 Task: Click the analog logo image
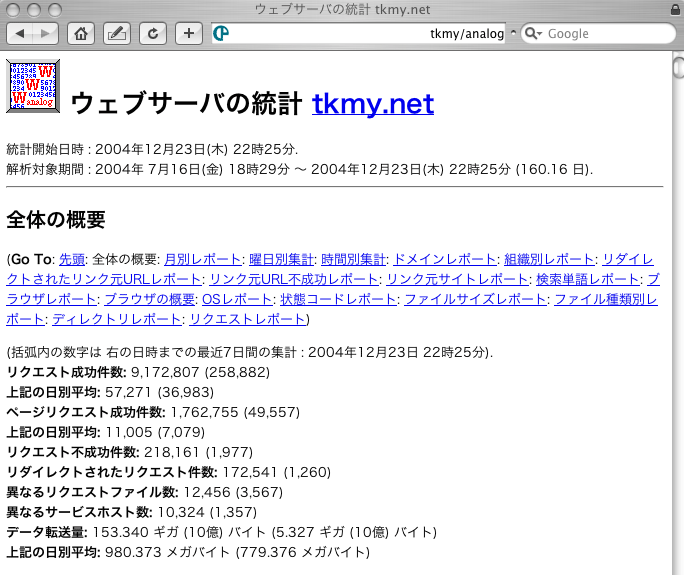(x=32, y=86)
